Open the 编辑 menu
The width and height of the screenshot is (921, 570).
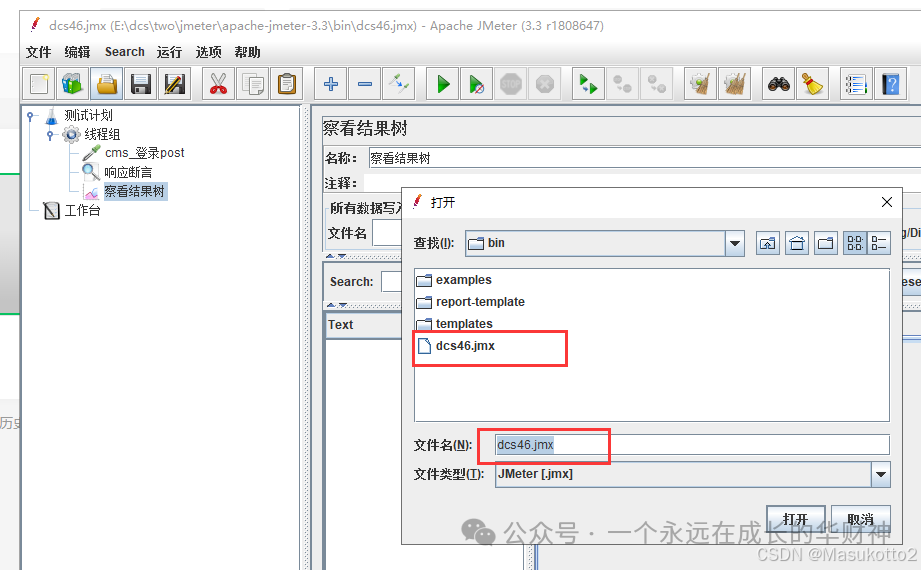pyautogui.click(x=77, y=52)
